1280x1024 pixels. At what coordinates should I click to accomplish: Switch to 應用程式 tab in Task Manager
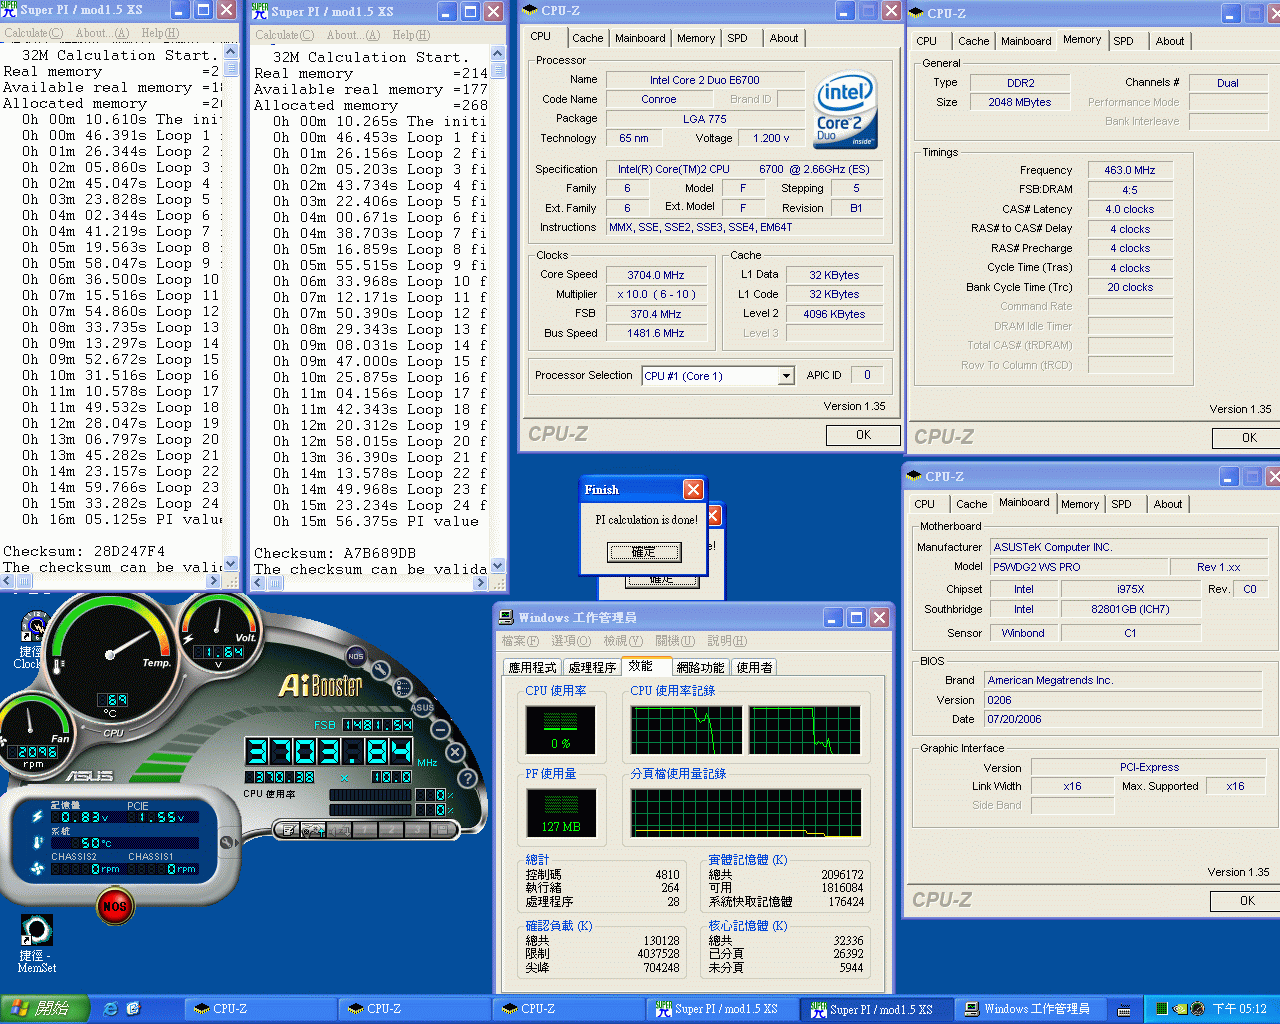point(533,668)
